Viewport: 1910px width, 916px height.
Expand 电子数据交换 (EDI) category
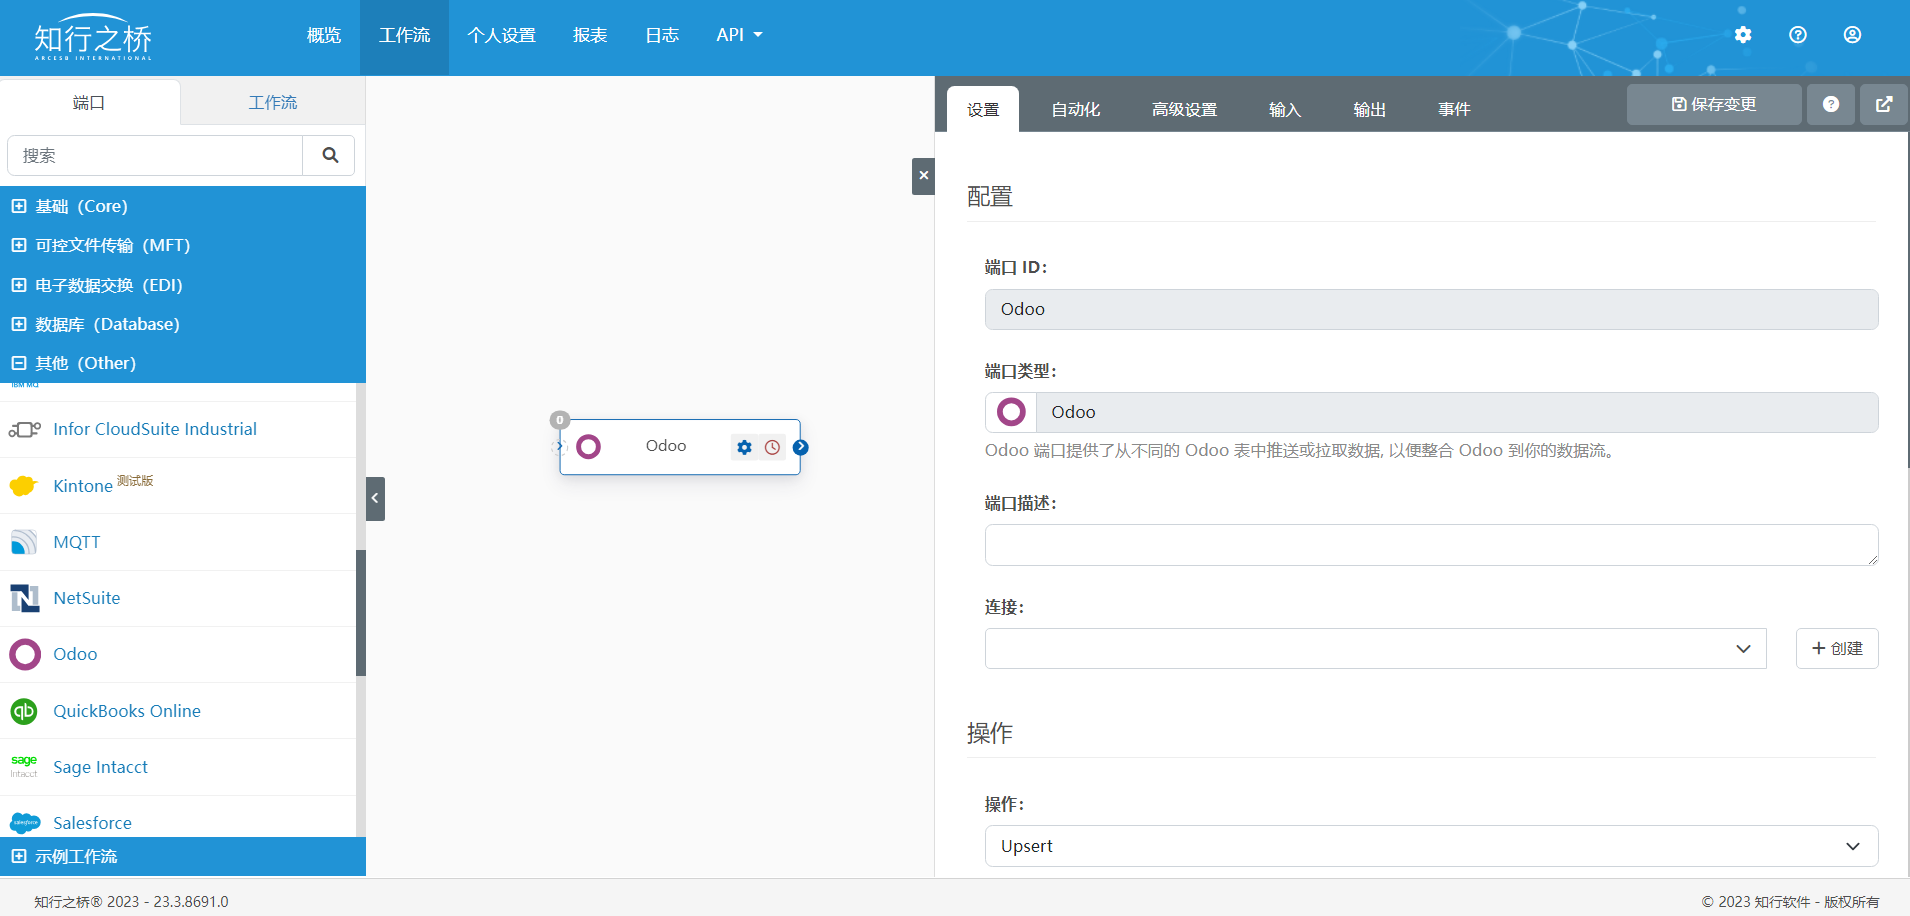(x=183, y=285)
